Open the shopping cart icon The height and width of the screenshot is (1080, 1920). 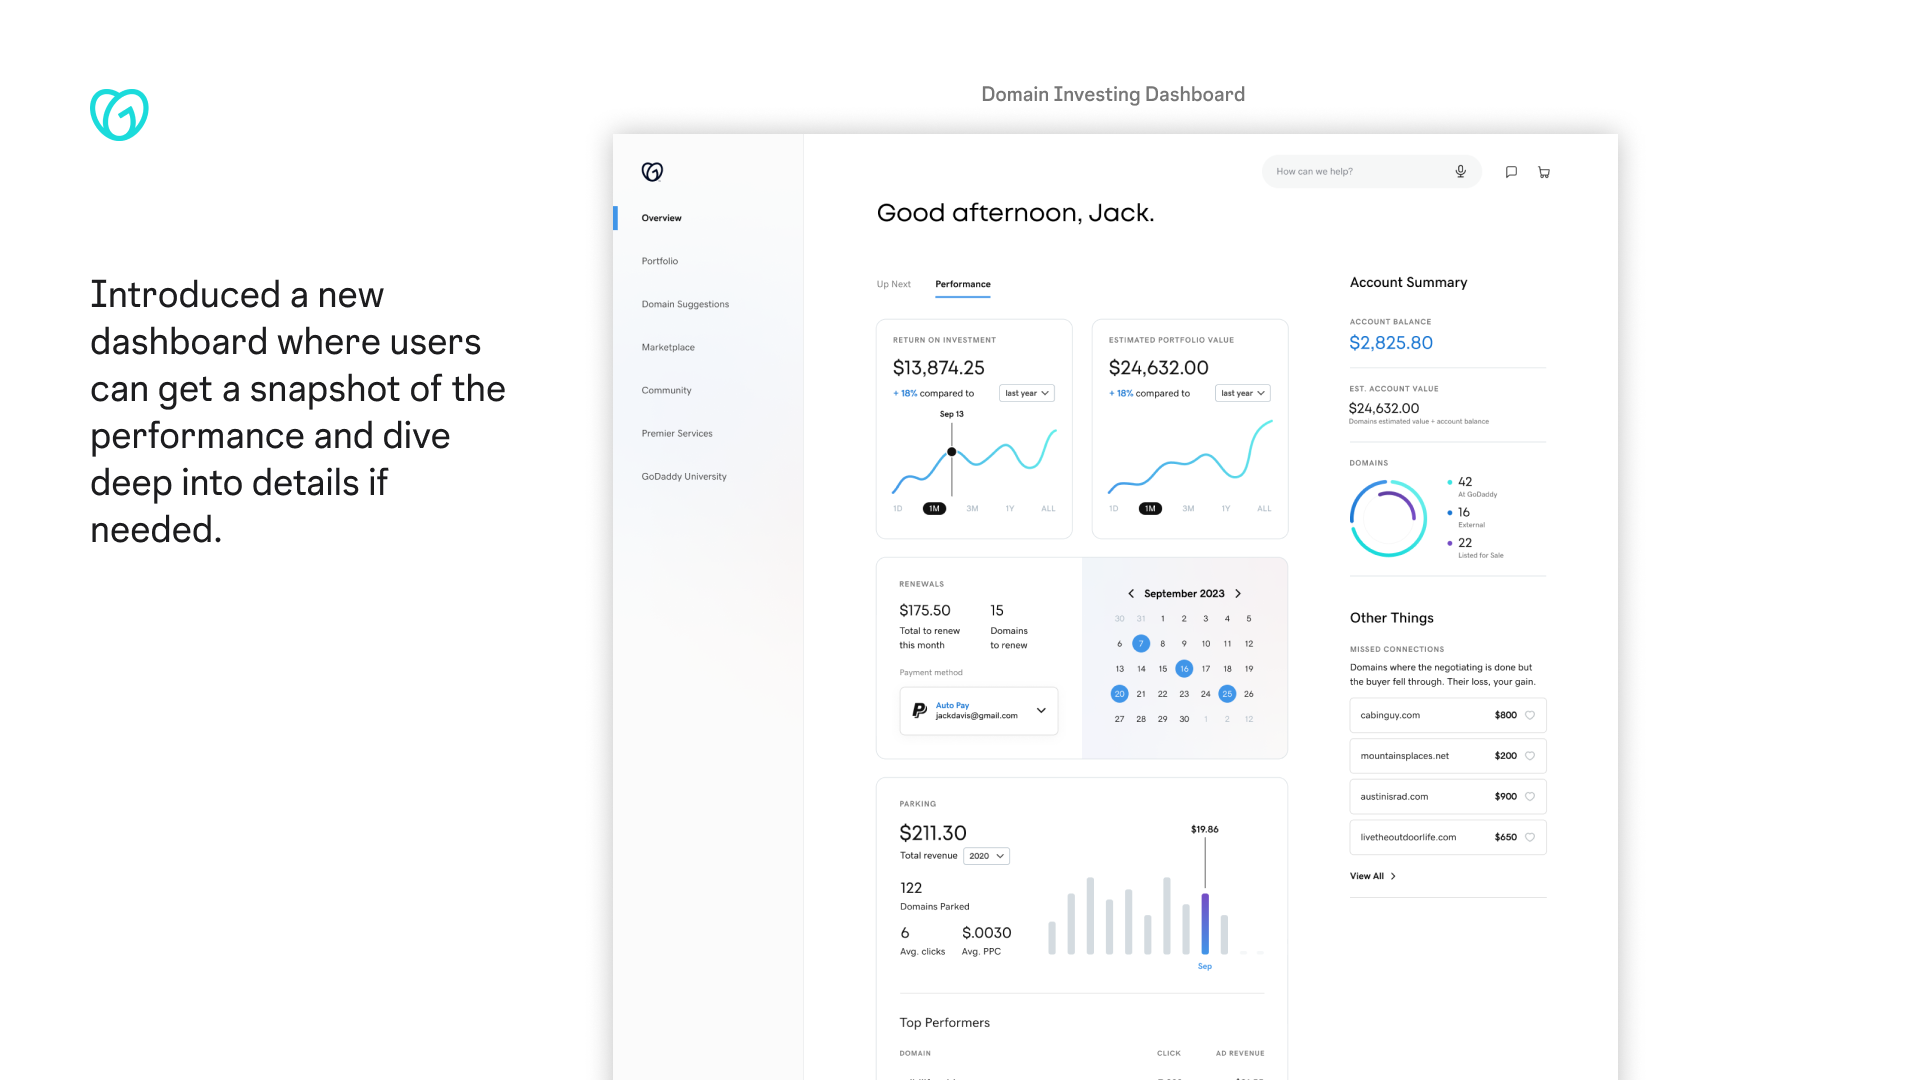click(1544, 172)
